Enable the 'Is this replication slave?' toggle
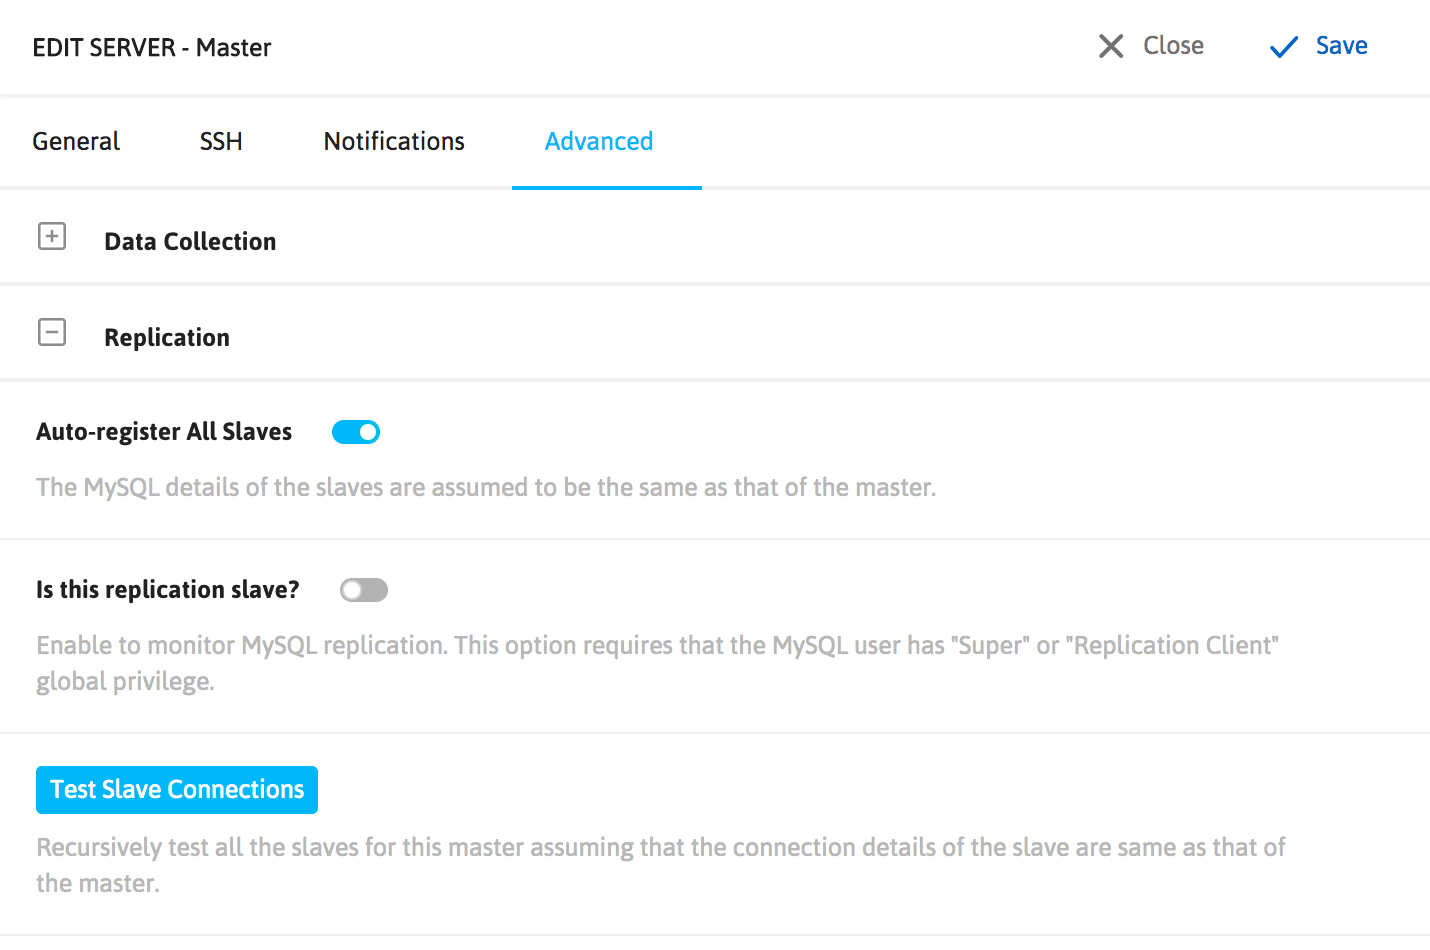The width and height of the screenshot is (1430, 950). (364, 591)
